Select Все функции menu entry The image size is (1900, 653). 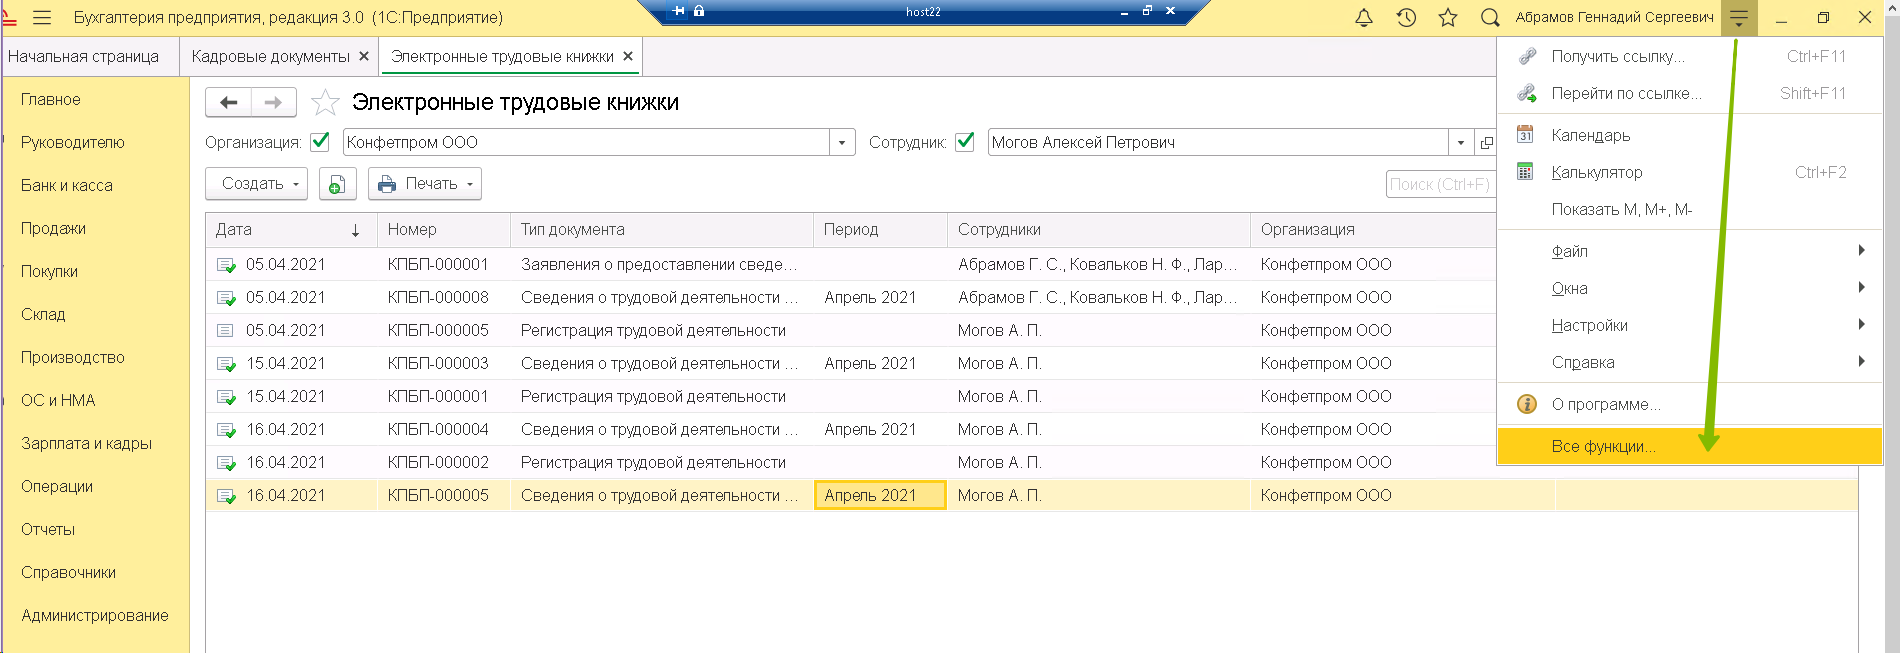1603,446
